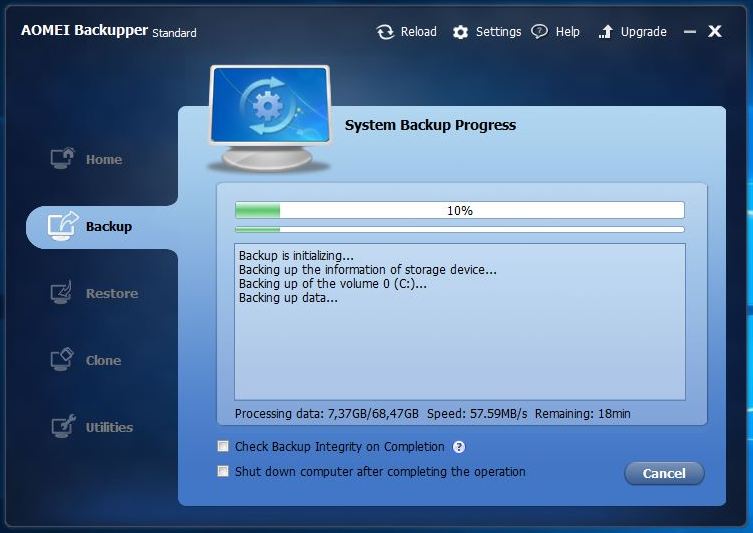The width and height of the screenshot is (753, 533).
Task: Click the Reload text label
Action: click(x=419, y=32)
